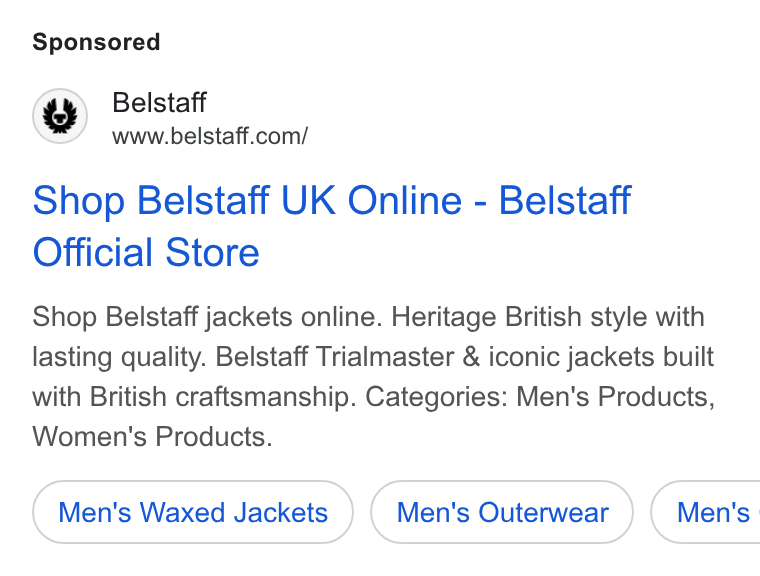Click the ad description paragraph text
The image size is (760, 576).
[x=373, y=377]
